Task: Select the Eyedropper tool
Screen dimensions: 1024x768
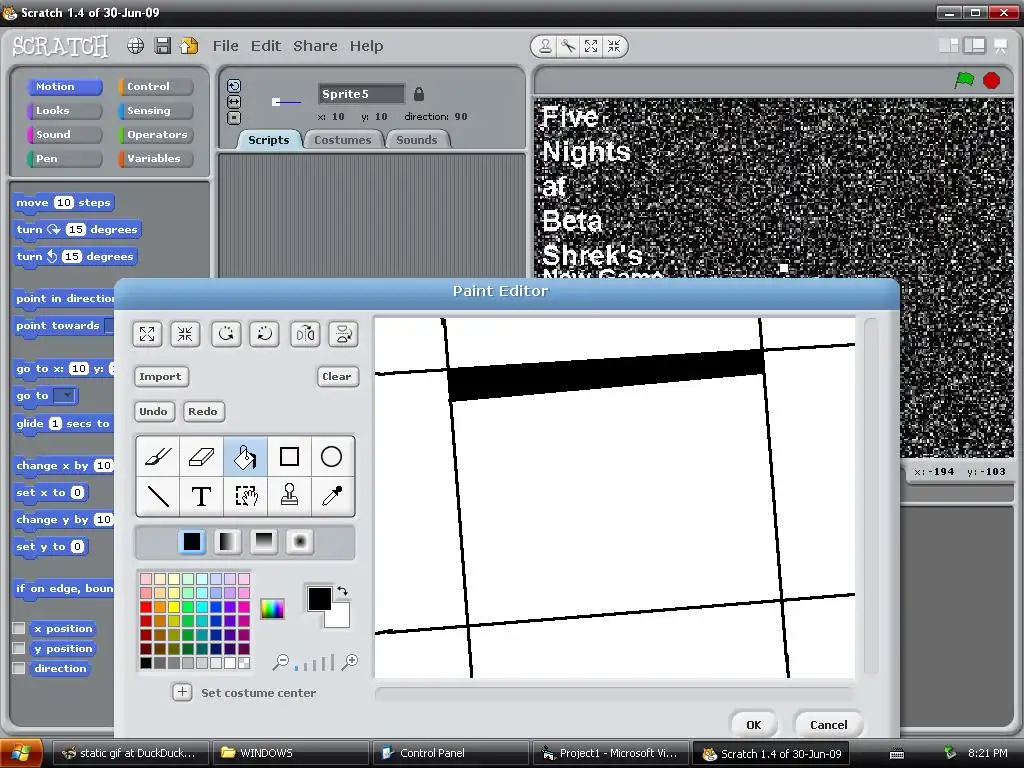Action: (x=332, y=496)
